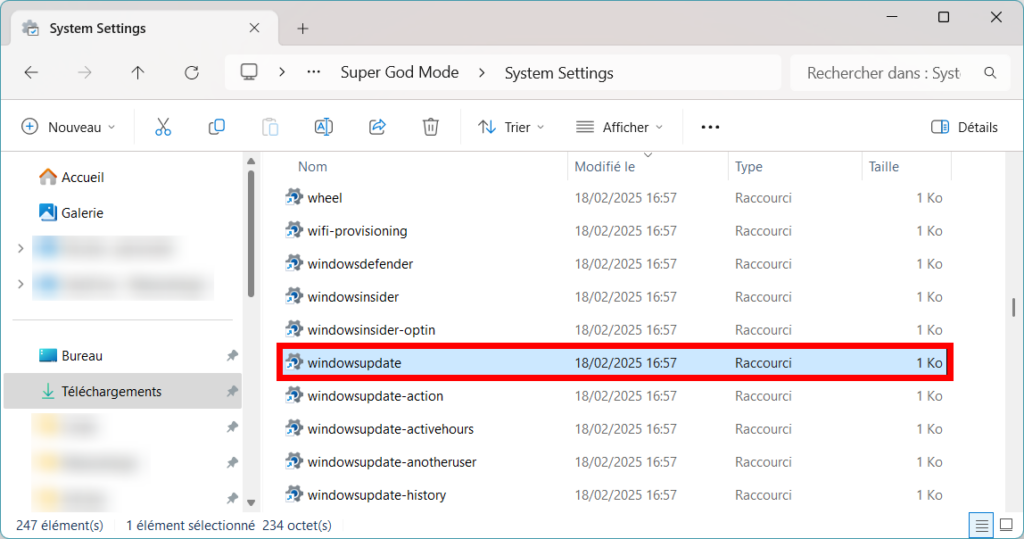1024x539 pixels.
Task: Click the 247 élément(s) status text
Action: (59, 525)
